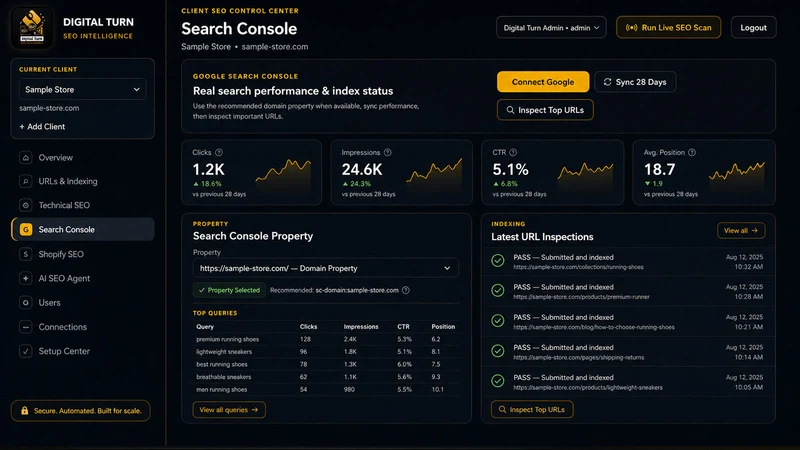
Task: Click the Property Selected badge
Action: pos(229,290)
